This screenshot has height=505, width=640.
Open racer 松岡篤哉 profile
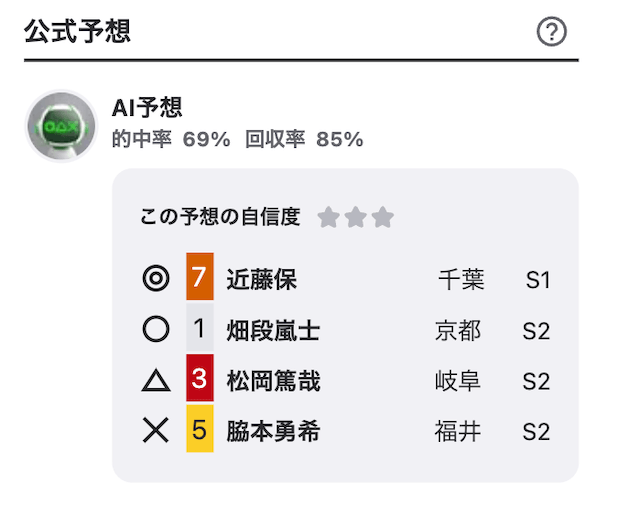(273, 380)
